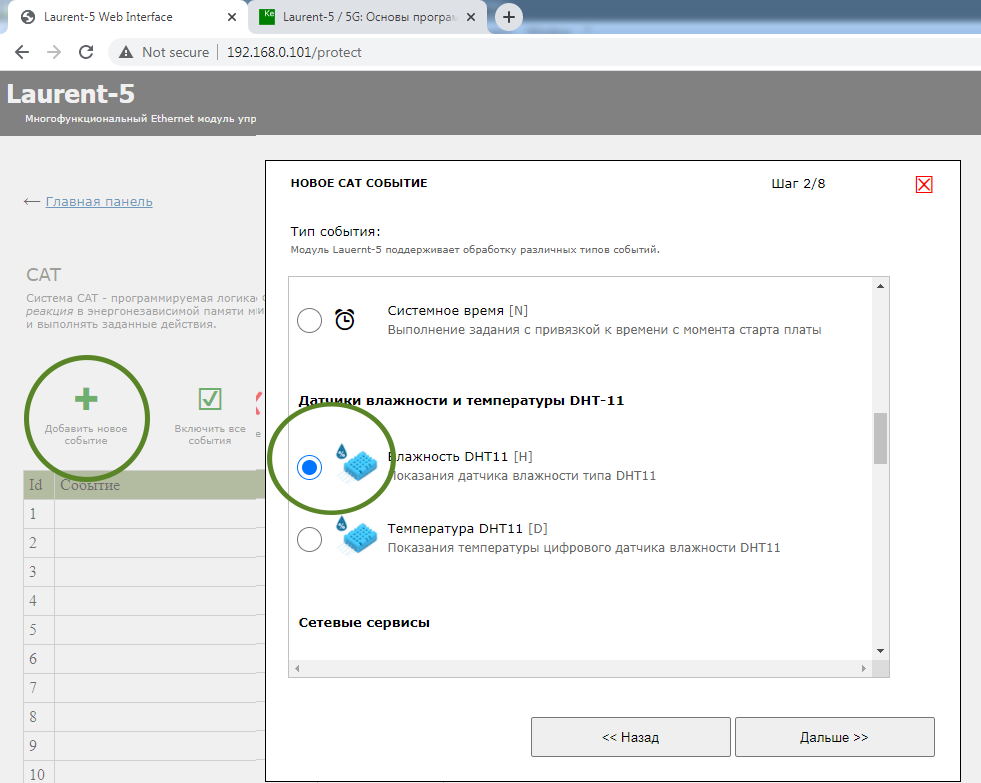This screenshot has height=783, width=981.
Task: Select the Влажность DHT11 radio button
Action: click(x=310, y=467)
